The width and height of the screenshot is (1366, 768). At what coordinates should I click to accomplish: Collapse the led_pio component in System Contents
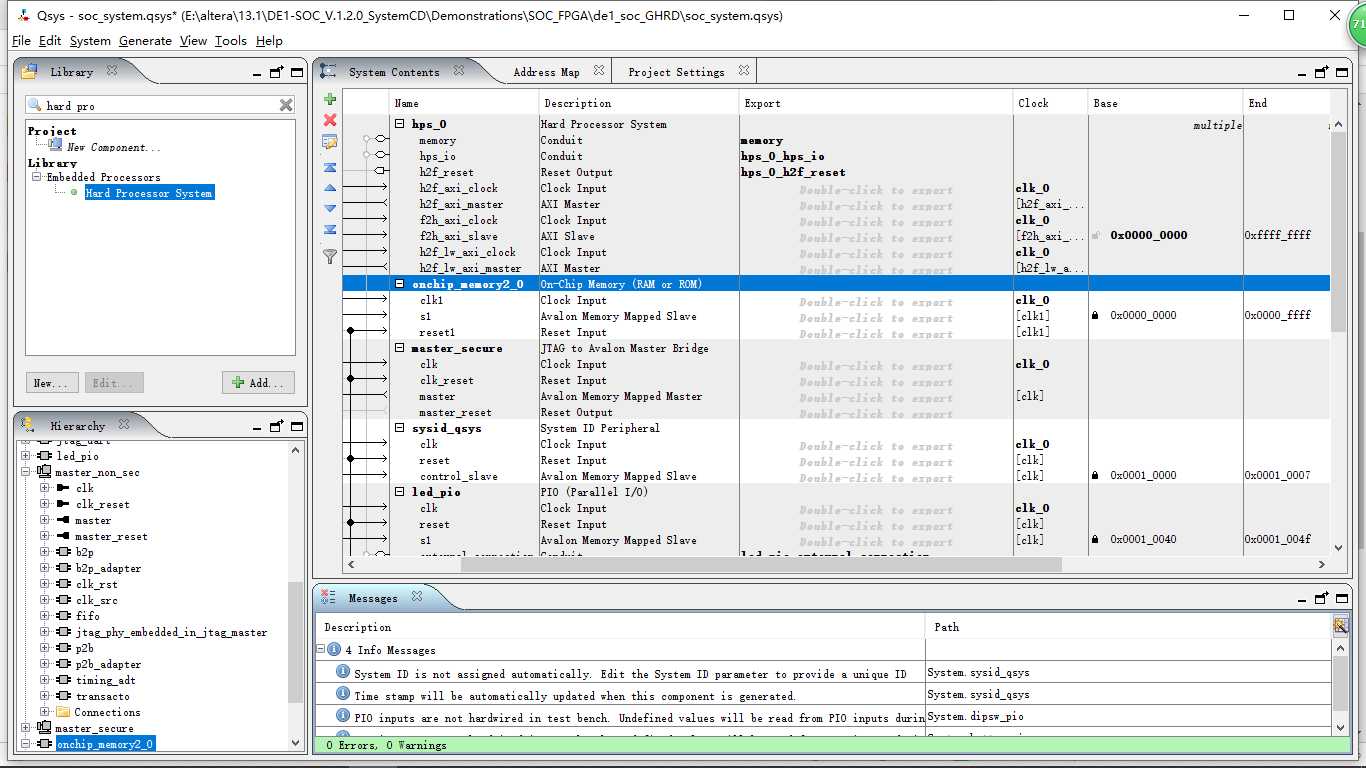click(400, 492)
